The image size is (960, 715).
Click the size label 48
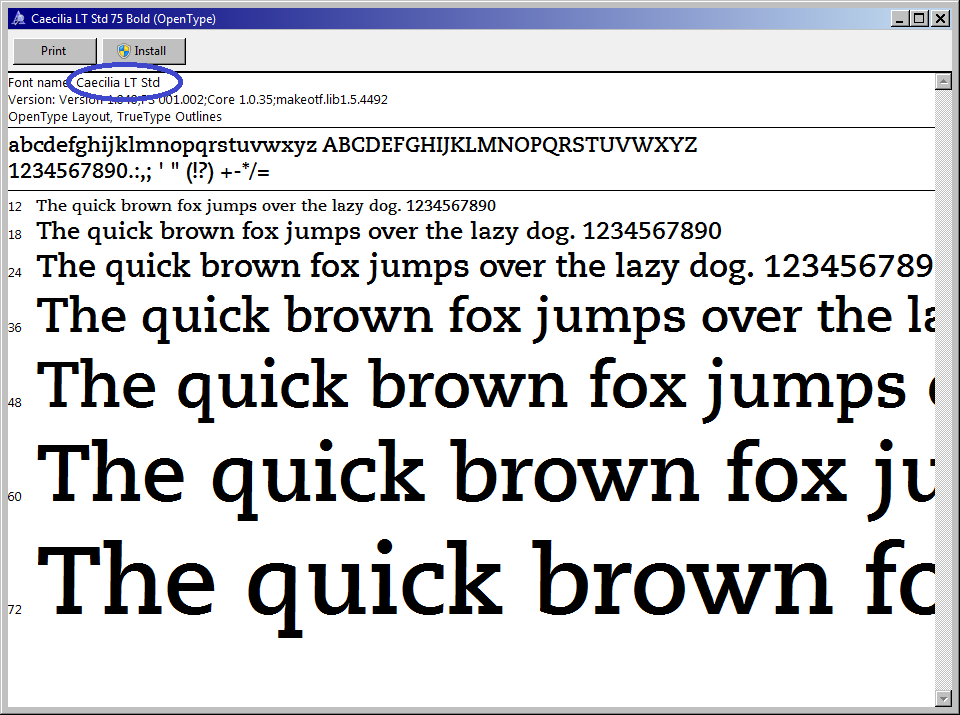pos(15,403)
